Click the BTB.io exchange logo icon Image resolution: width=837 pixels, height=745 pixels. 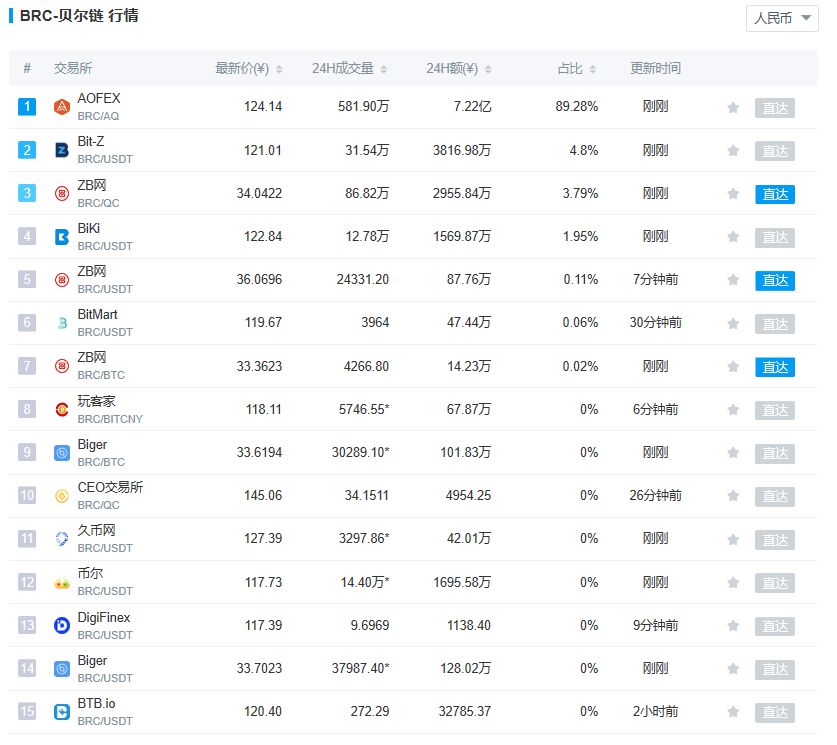(62, 711)
